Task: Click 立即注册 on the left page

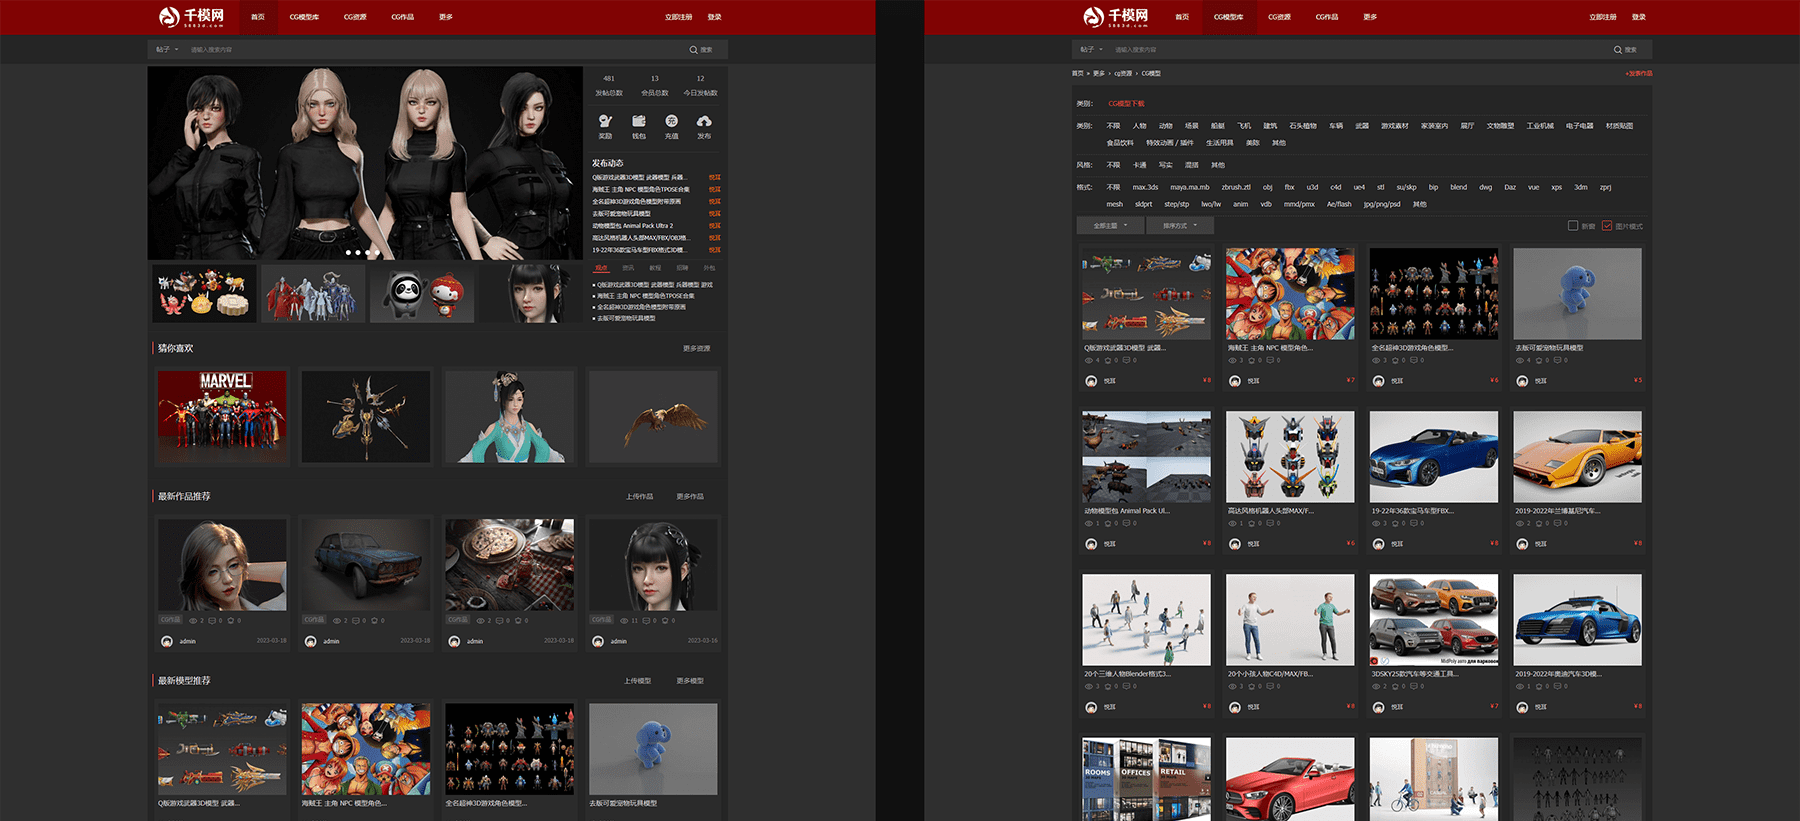Action: pos(678,17)
